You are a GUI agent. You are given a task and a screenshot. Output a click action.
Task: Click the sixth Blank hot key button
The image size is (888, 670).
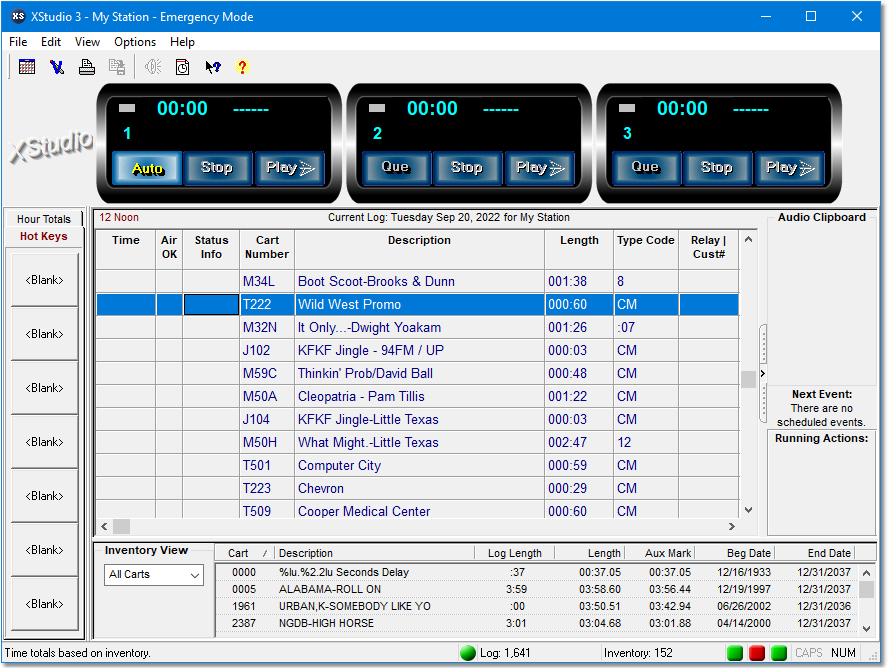point(45,550)
